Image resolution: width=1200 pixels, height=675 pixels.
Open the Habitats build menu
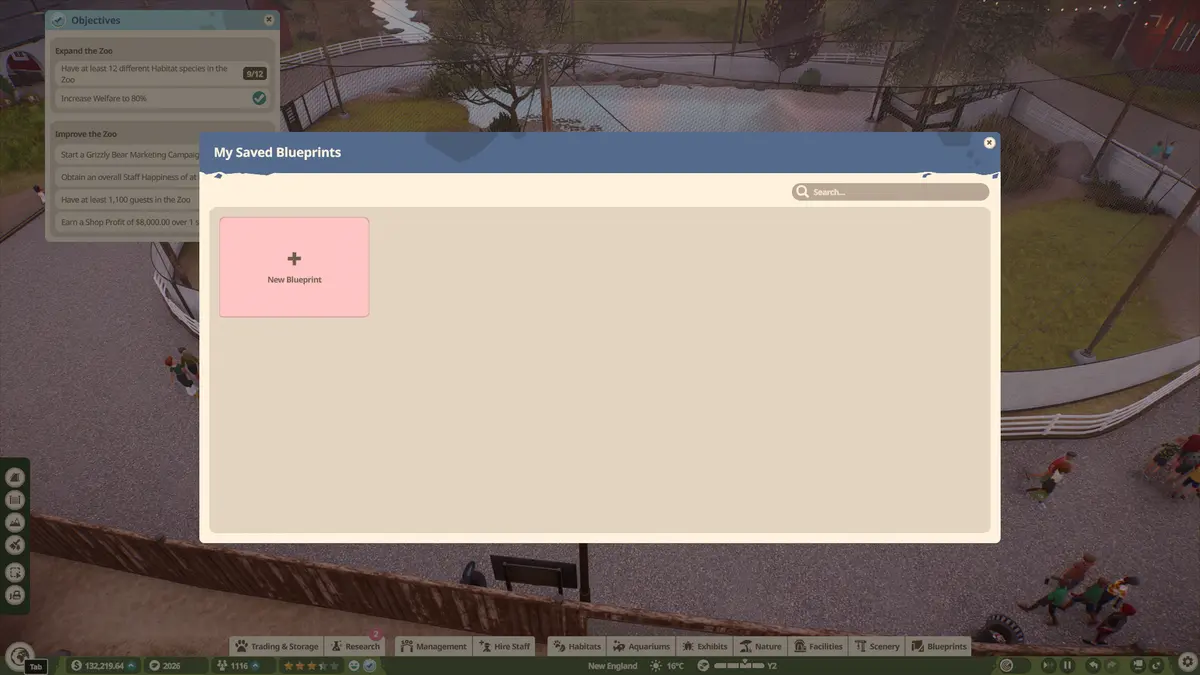click(578, 646)
